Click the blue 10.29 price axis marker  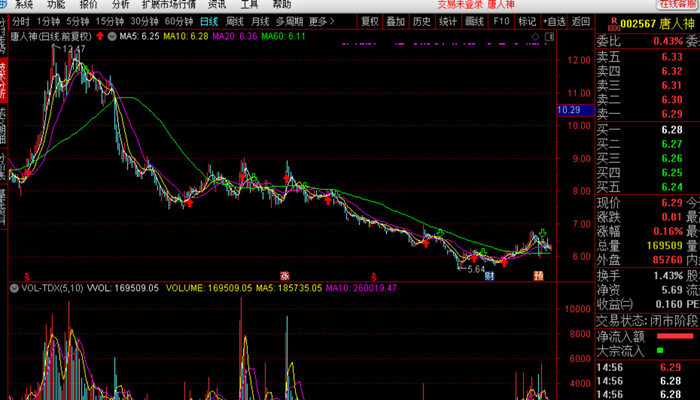tap(575, 110)
